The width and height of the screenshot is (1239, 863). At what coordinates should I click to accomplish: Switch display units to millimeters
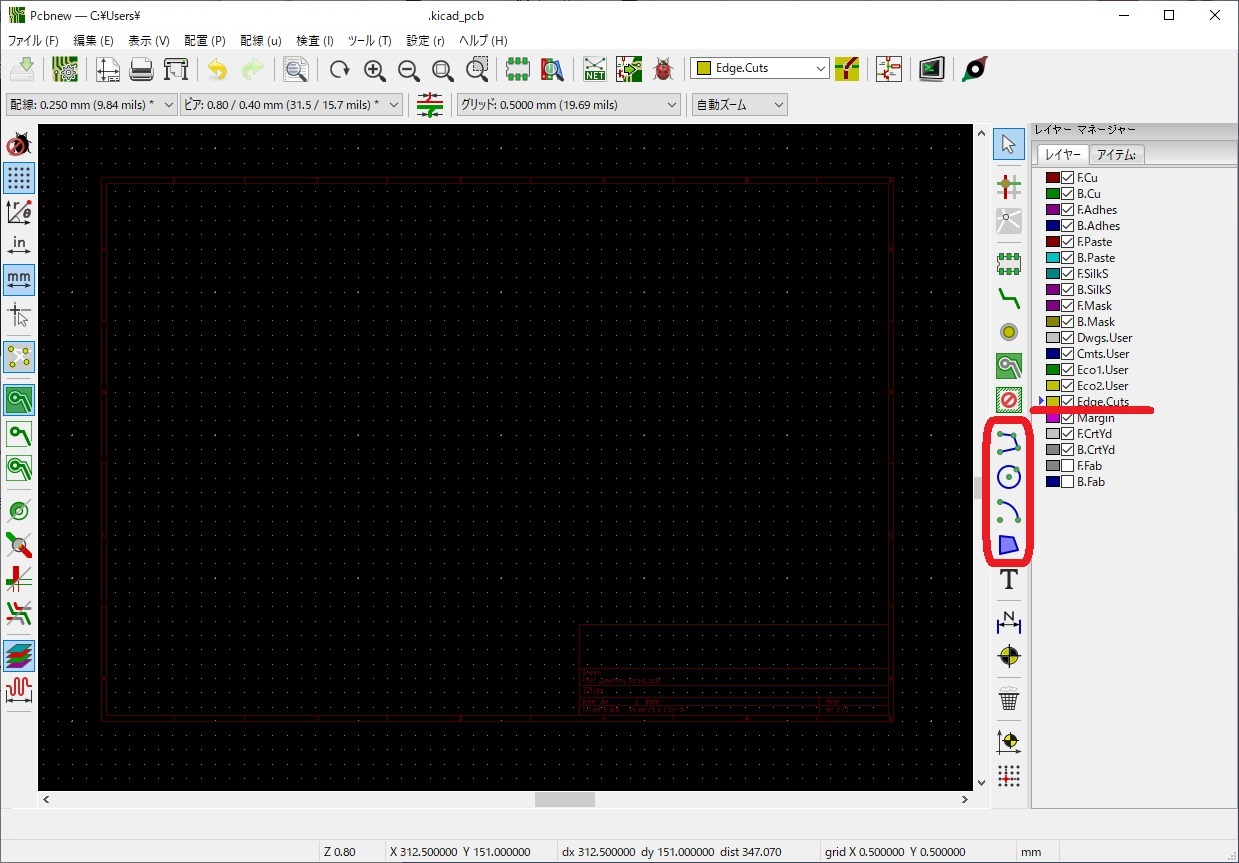tap(19, 280)
